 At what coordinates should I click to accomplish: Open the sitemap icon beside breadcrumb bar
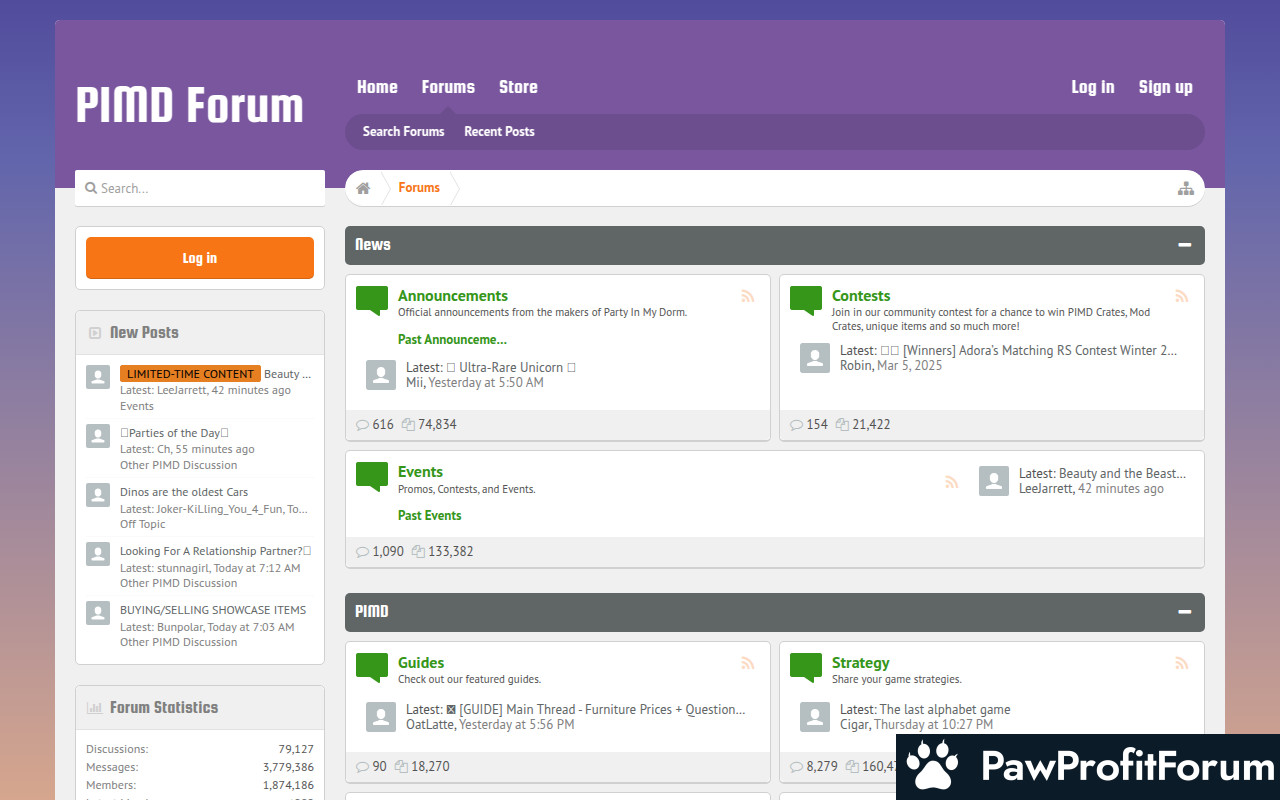tap(1185, 188)
